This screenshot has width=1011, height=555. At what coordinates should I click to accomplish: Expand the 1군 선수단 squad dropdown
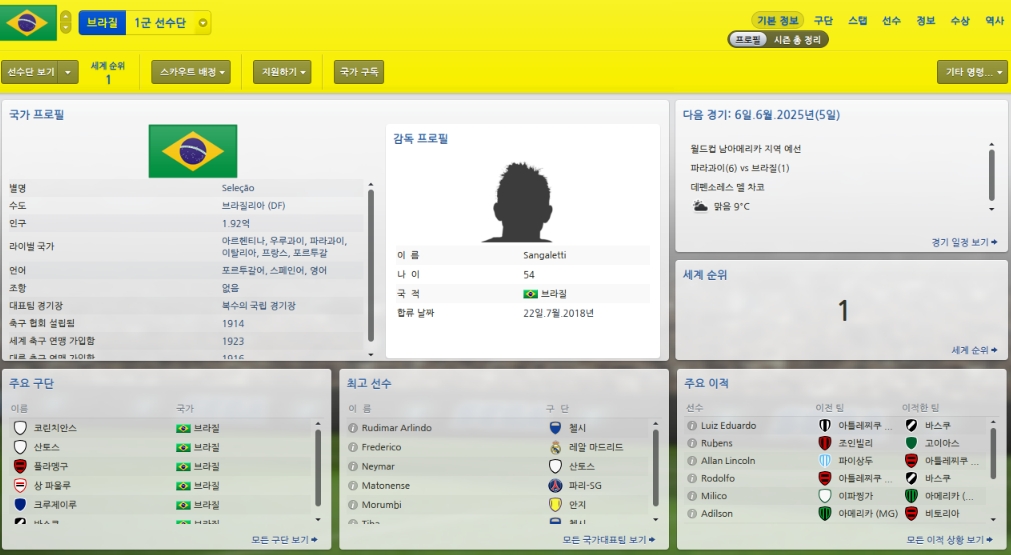click(203, 23)
